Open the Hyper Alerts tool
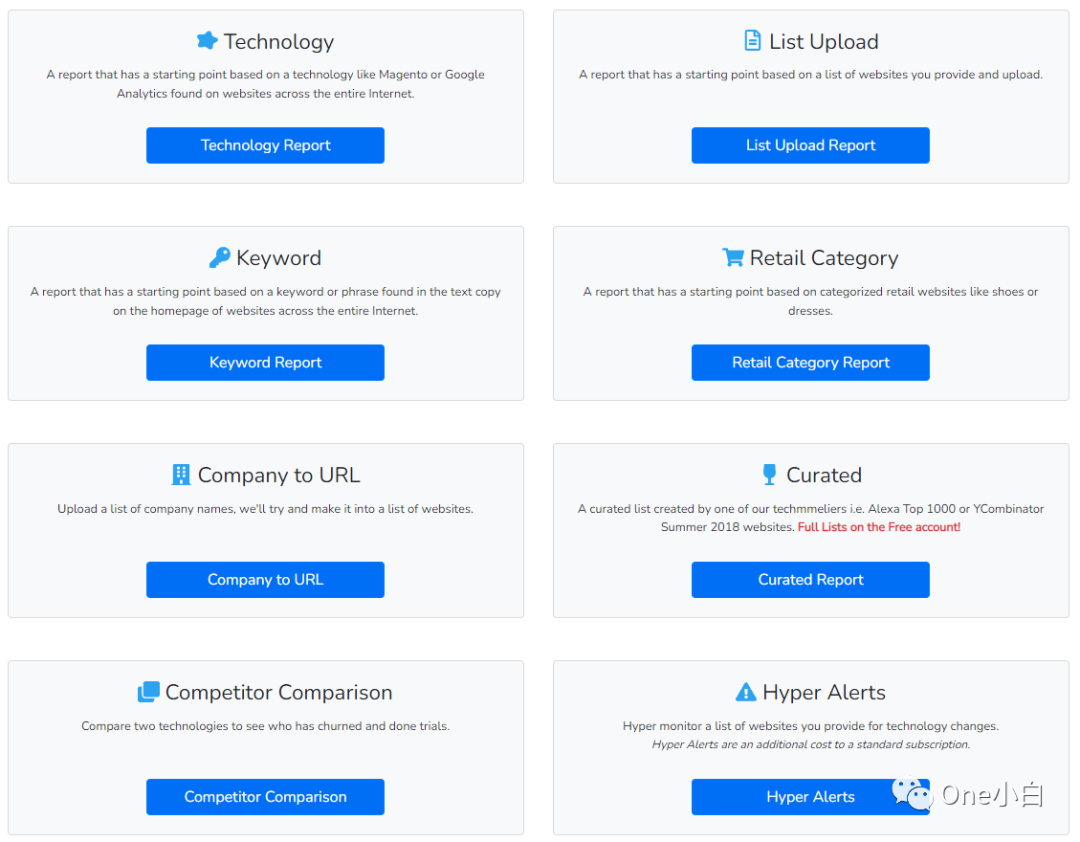 pyautogui.click(x=810, y=797)
